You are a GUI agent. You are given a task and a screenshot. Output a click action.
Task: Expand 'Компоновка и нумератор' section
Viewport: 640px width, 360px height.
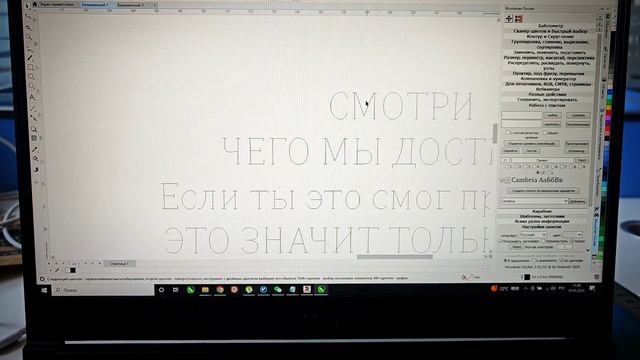pos(548,78)
